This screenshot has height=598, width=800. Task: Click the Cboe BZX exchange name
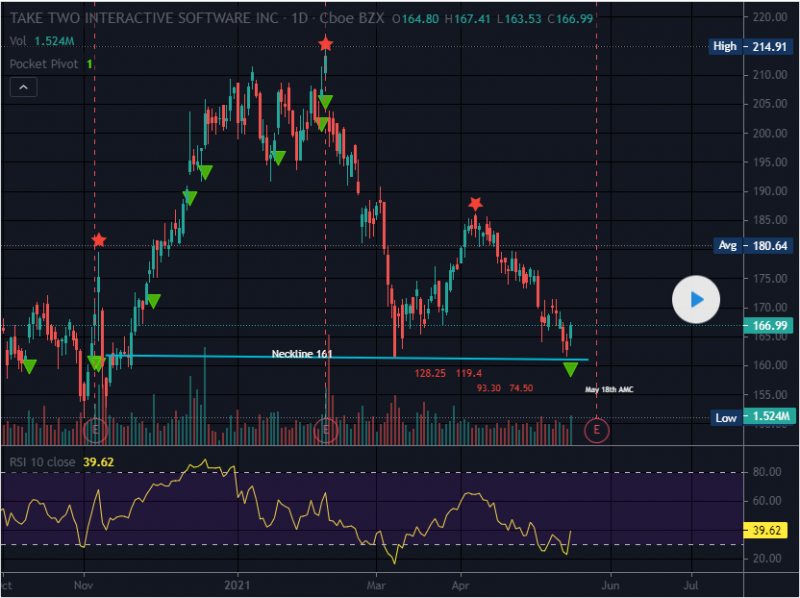click(x=352, y=18)
